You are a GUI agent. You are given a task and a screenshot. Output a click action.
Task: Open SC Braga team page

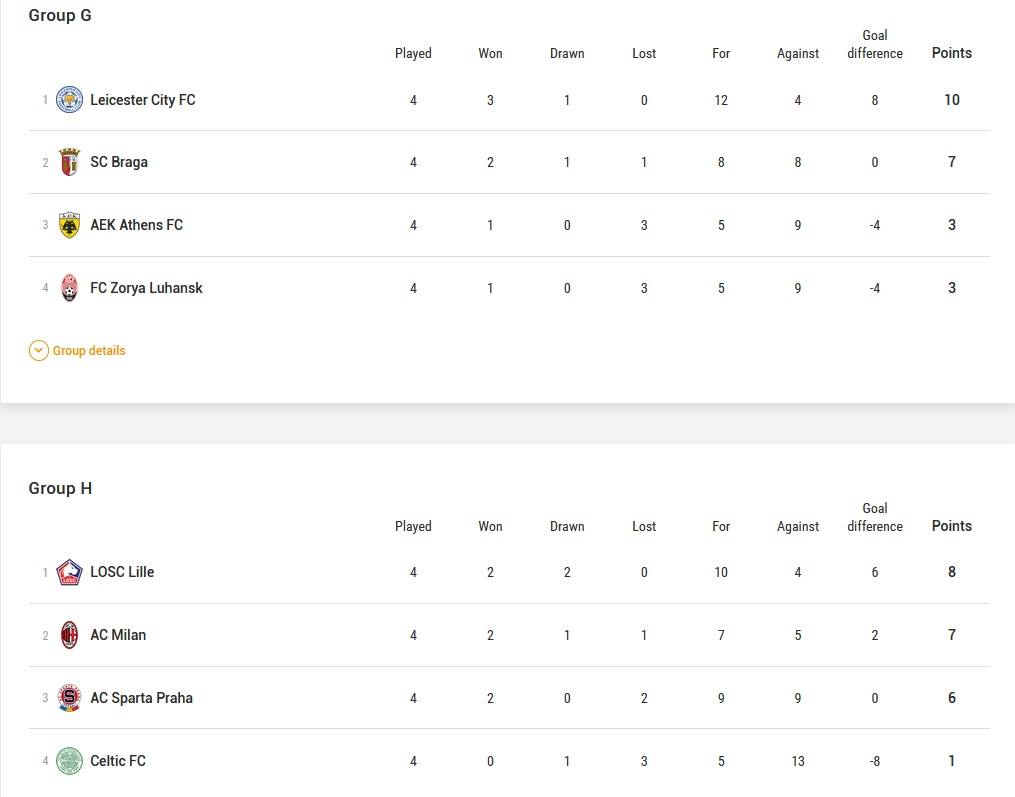pyautogui.click(x=118, y=162)
